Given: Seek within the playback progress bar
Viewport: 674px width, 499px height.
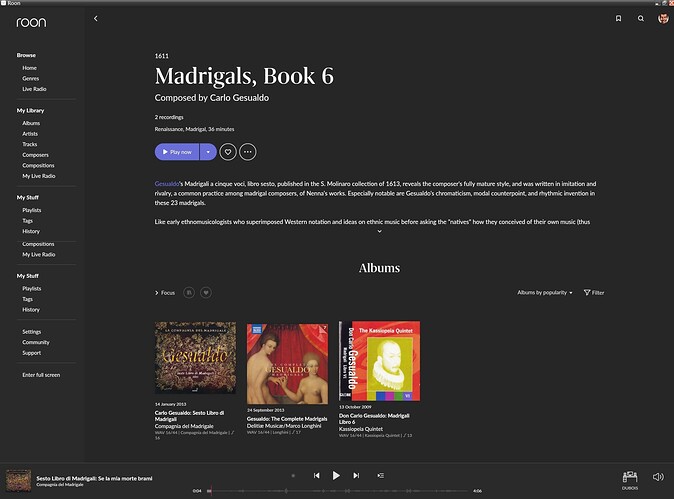Looking at the screenshot, I should point(339,490).
